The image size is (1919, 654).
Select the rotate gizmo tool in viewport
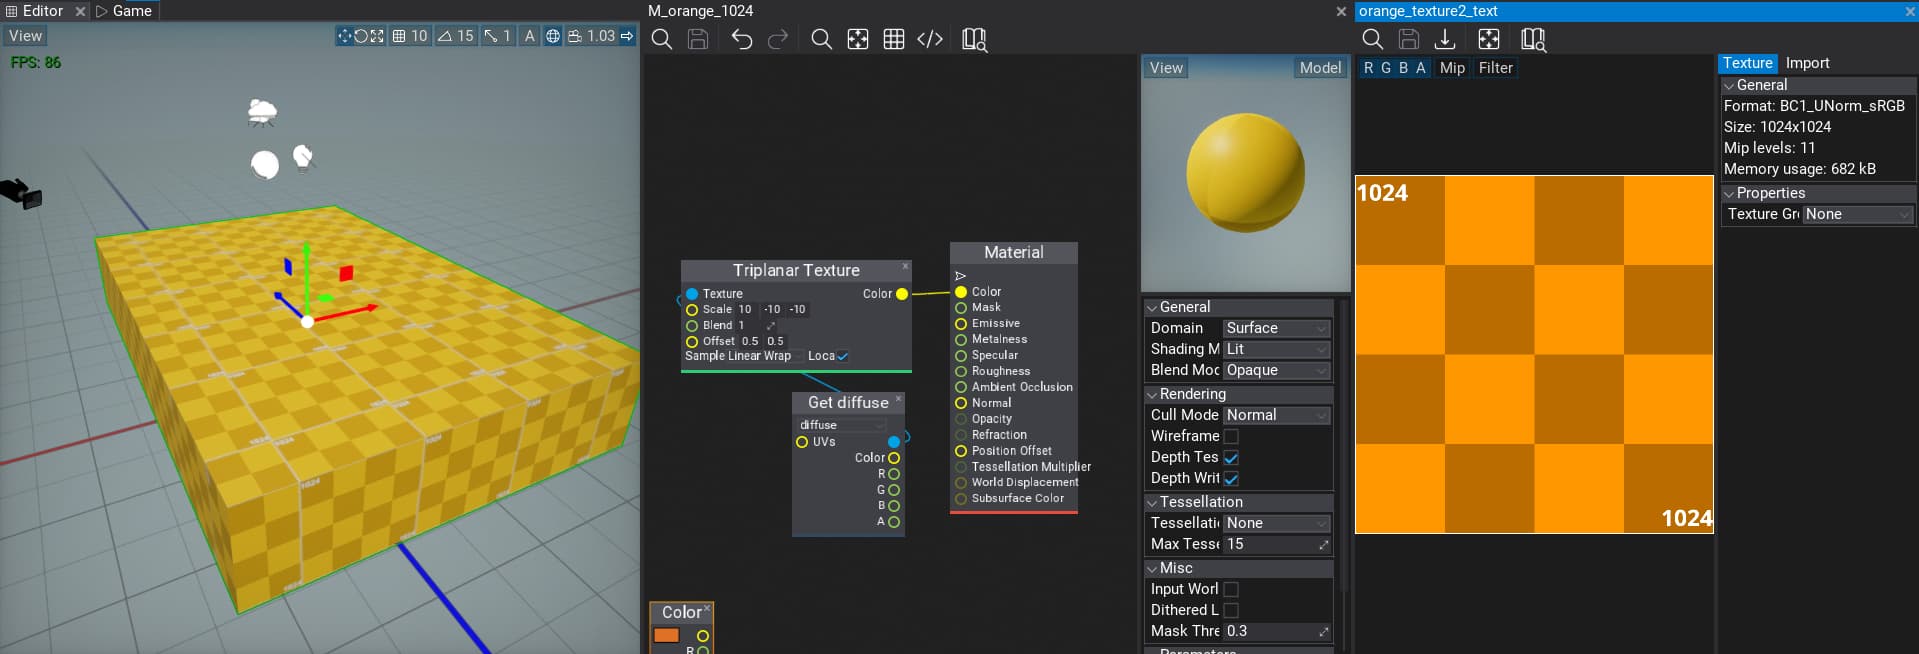pos(361,36)
